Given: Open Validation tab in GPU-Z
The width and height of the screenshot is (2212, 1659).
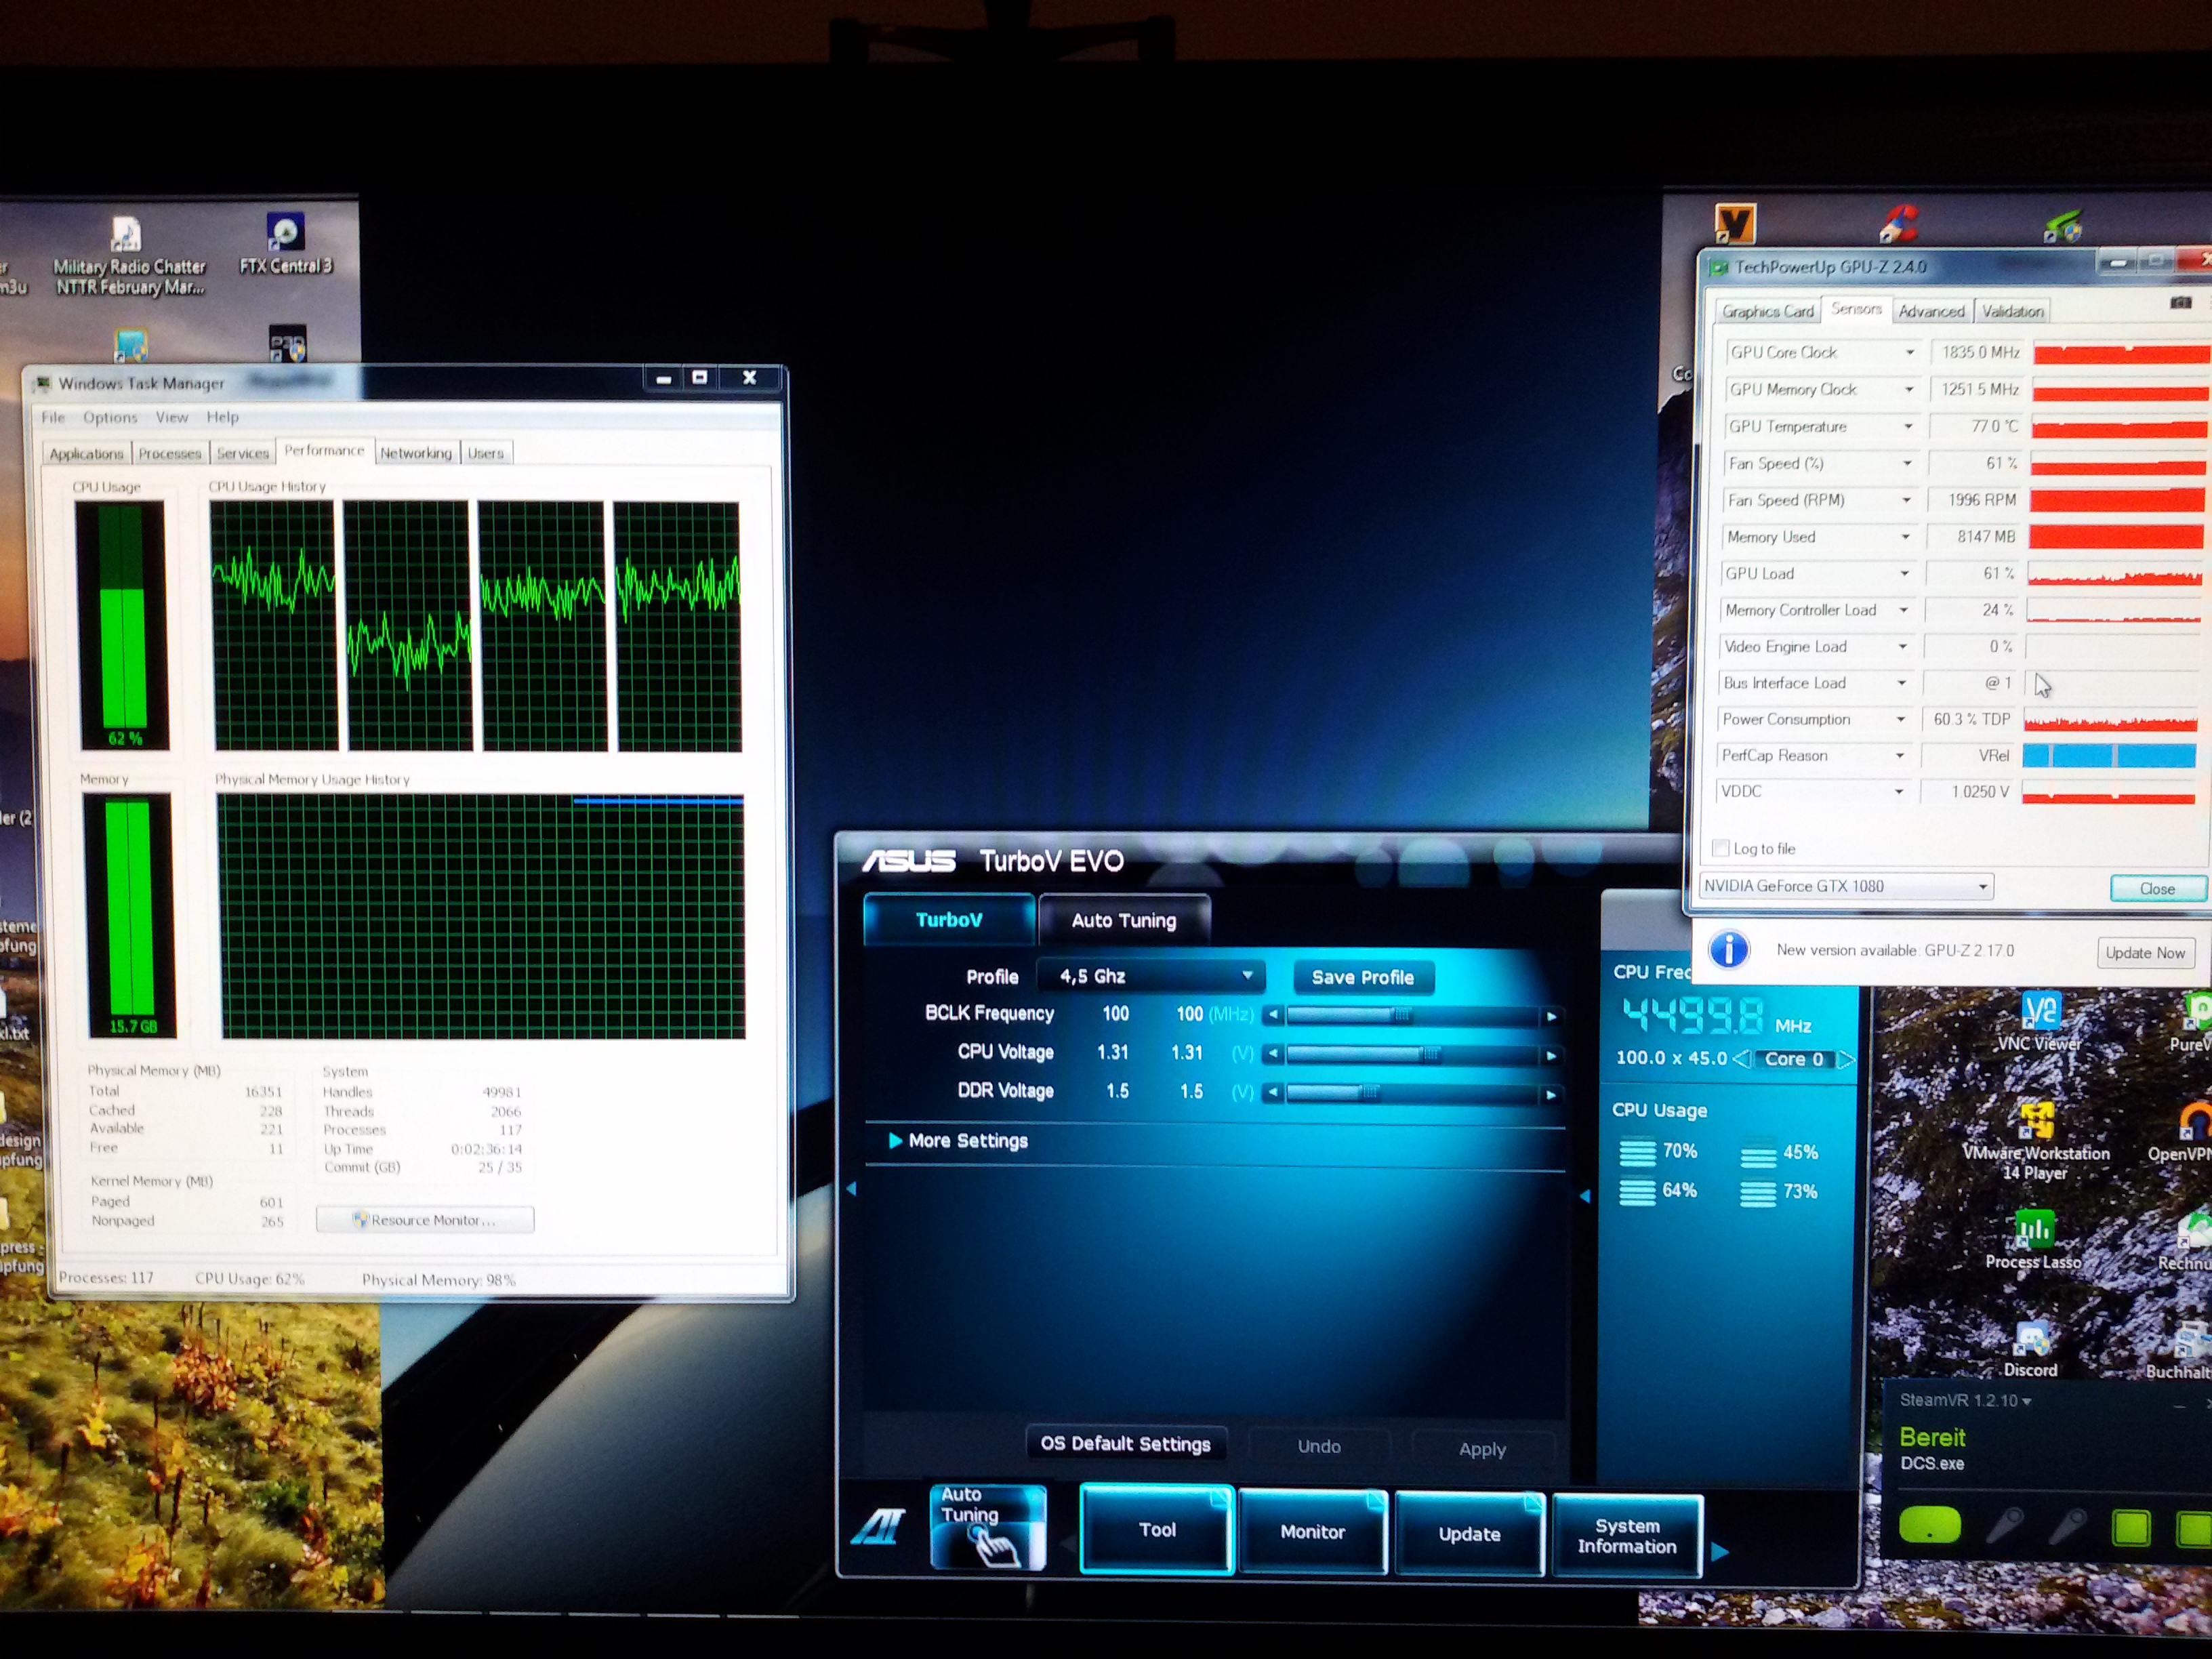Looking at the screenshot, I should [2012, 311].
